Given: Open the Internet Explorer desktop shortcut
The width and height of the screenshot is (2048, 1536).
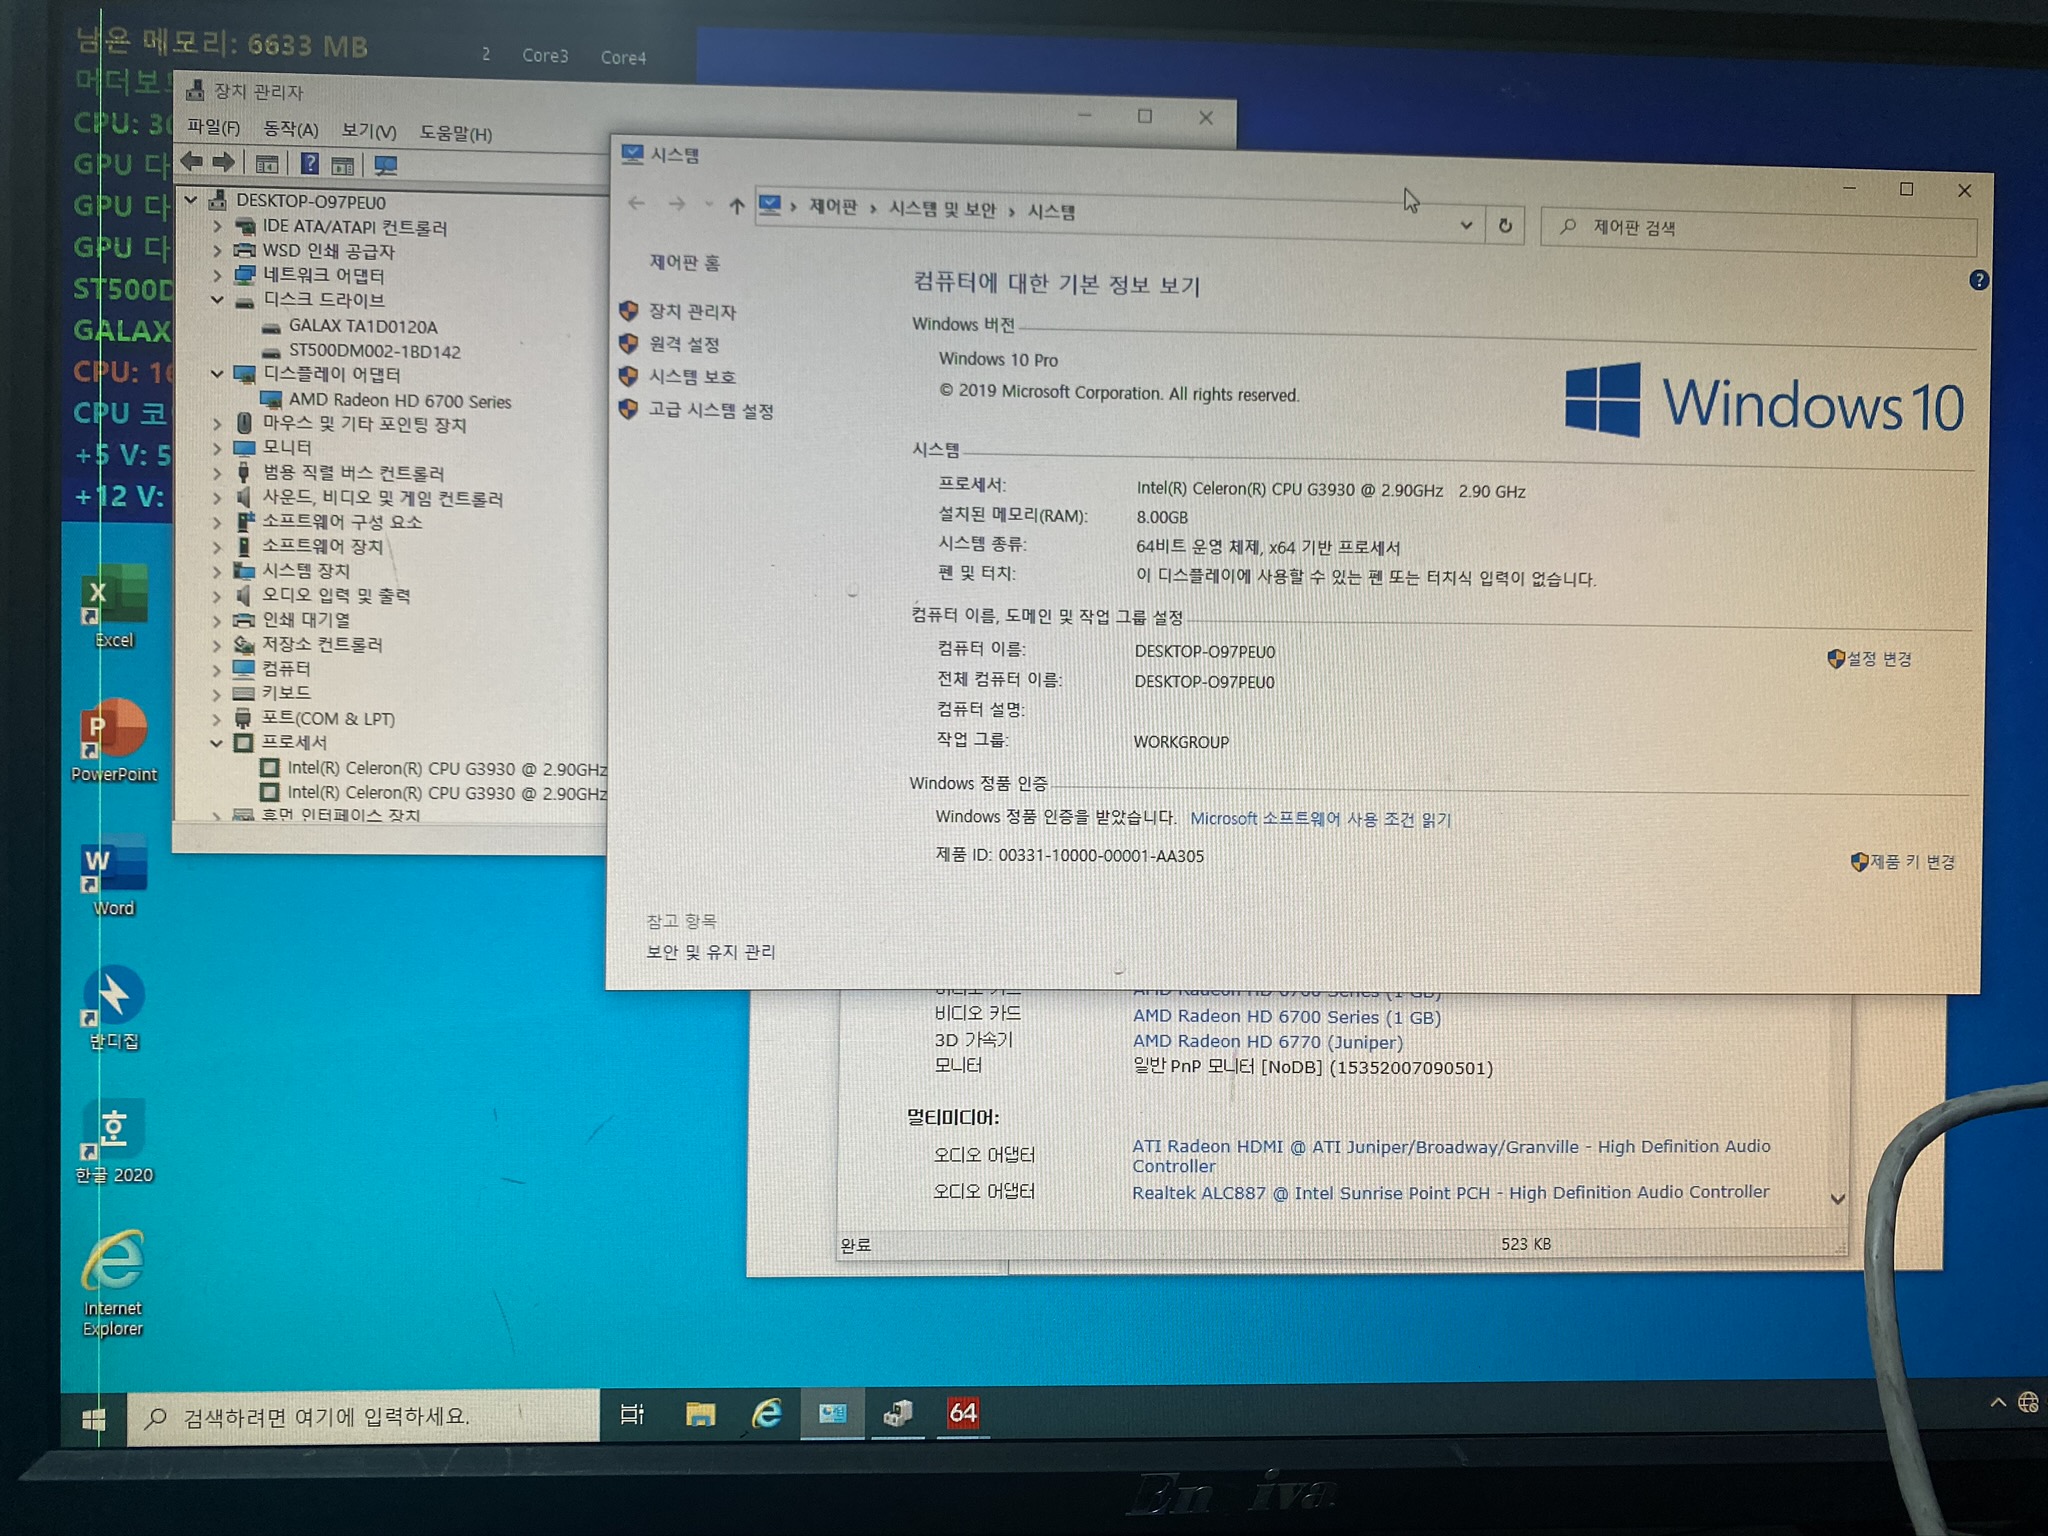Looking at the screenshot, I should coord(113,1284).
